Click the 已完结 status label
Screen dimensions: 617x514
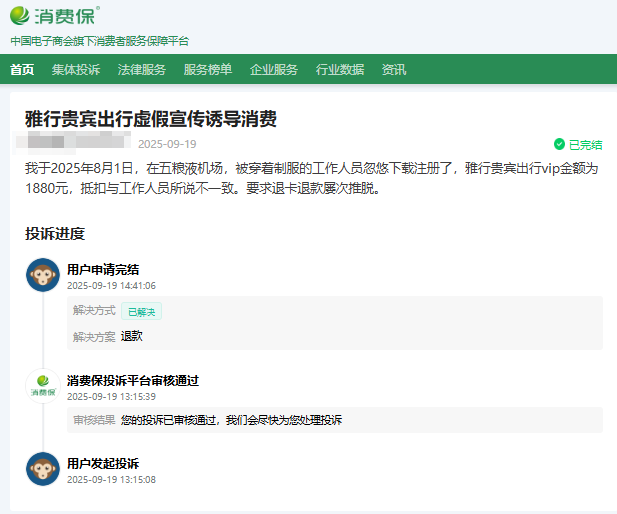[586, 145]
